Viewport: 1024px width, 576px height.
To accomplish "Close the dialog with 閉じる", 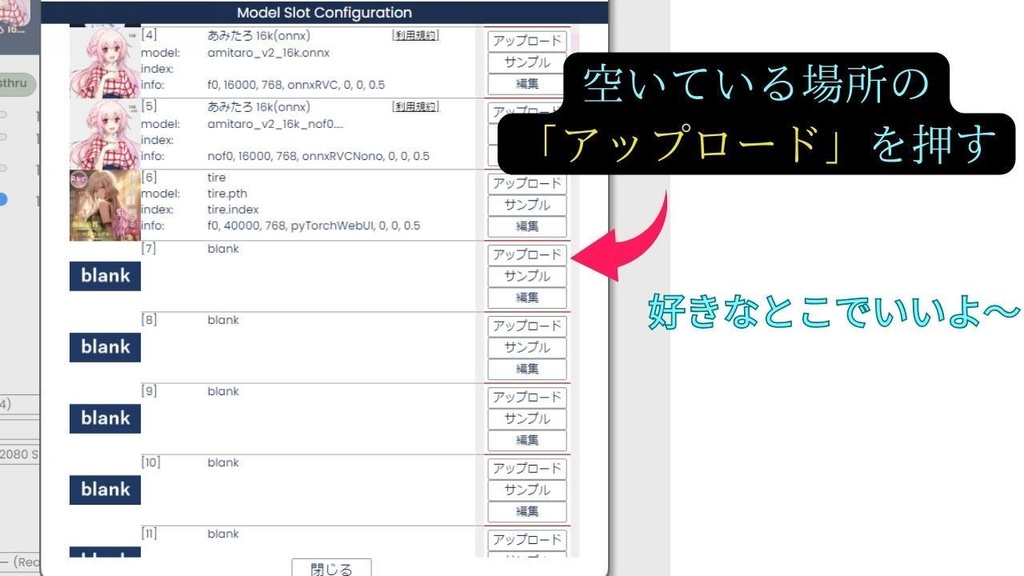I will 332,568.
